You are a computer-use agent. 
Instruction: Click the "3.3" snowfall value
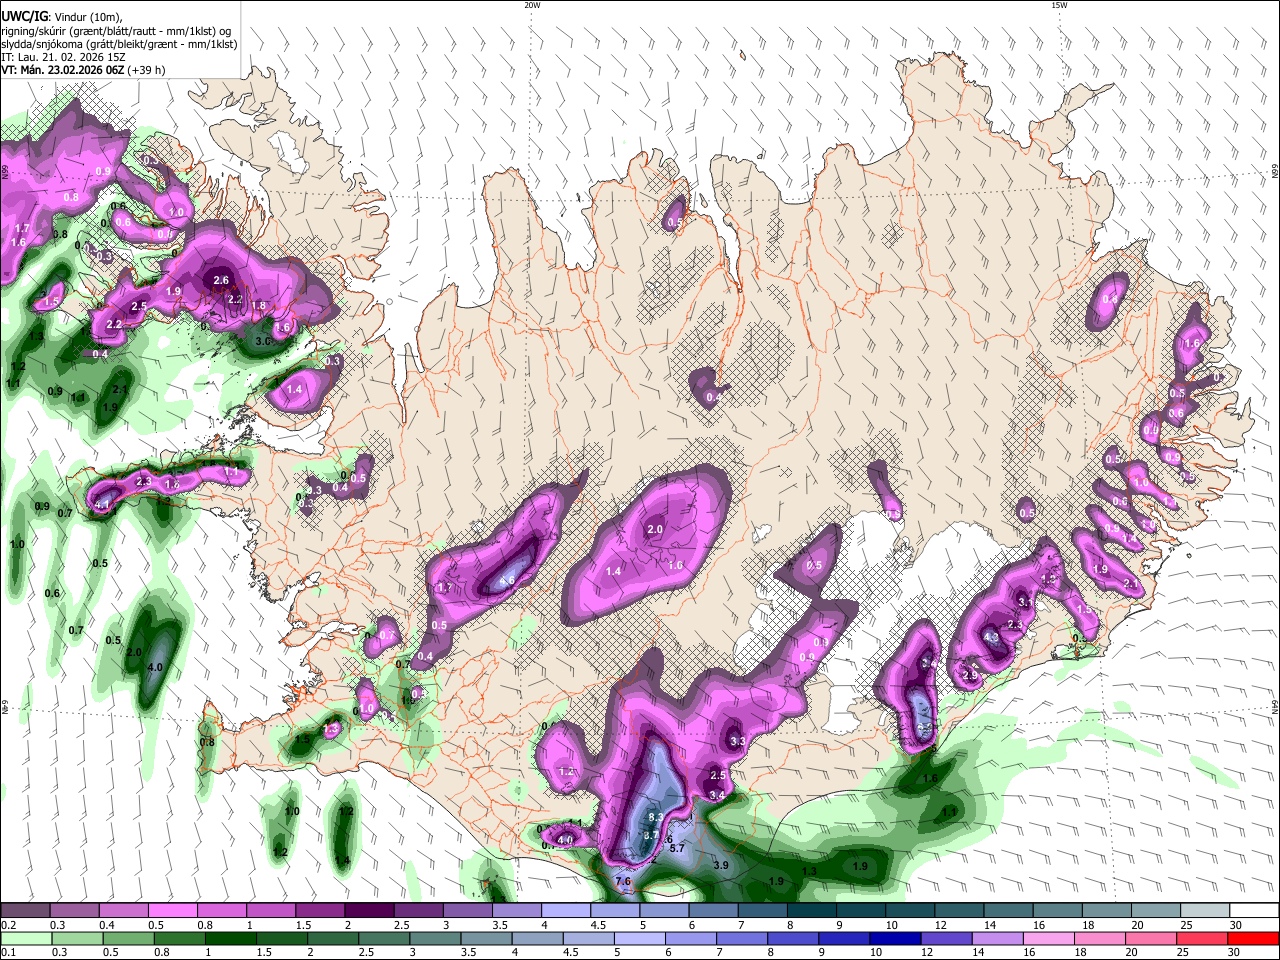(x=738, y=741)
